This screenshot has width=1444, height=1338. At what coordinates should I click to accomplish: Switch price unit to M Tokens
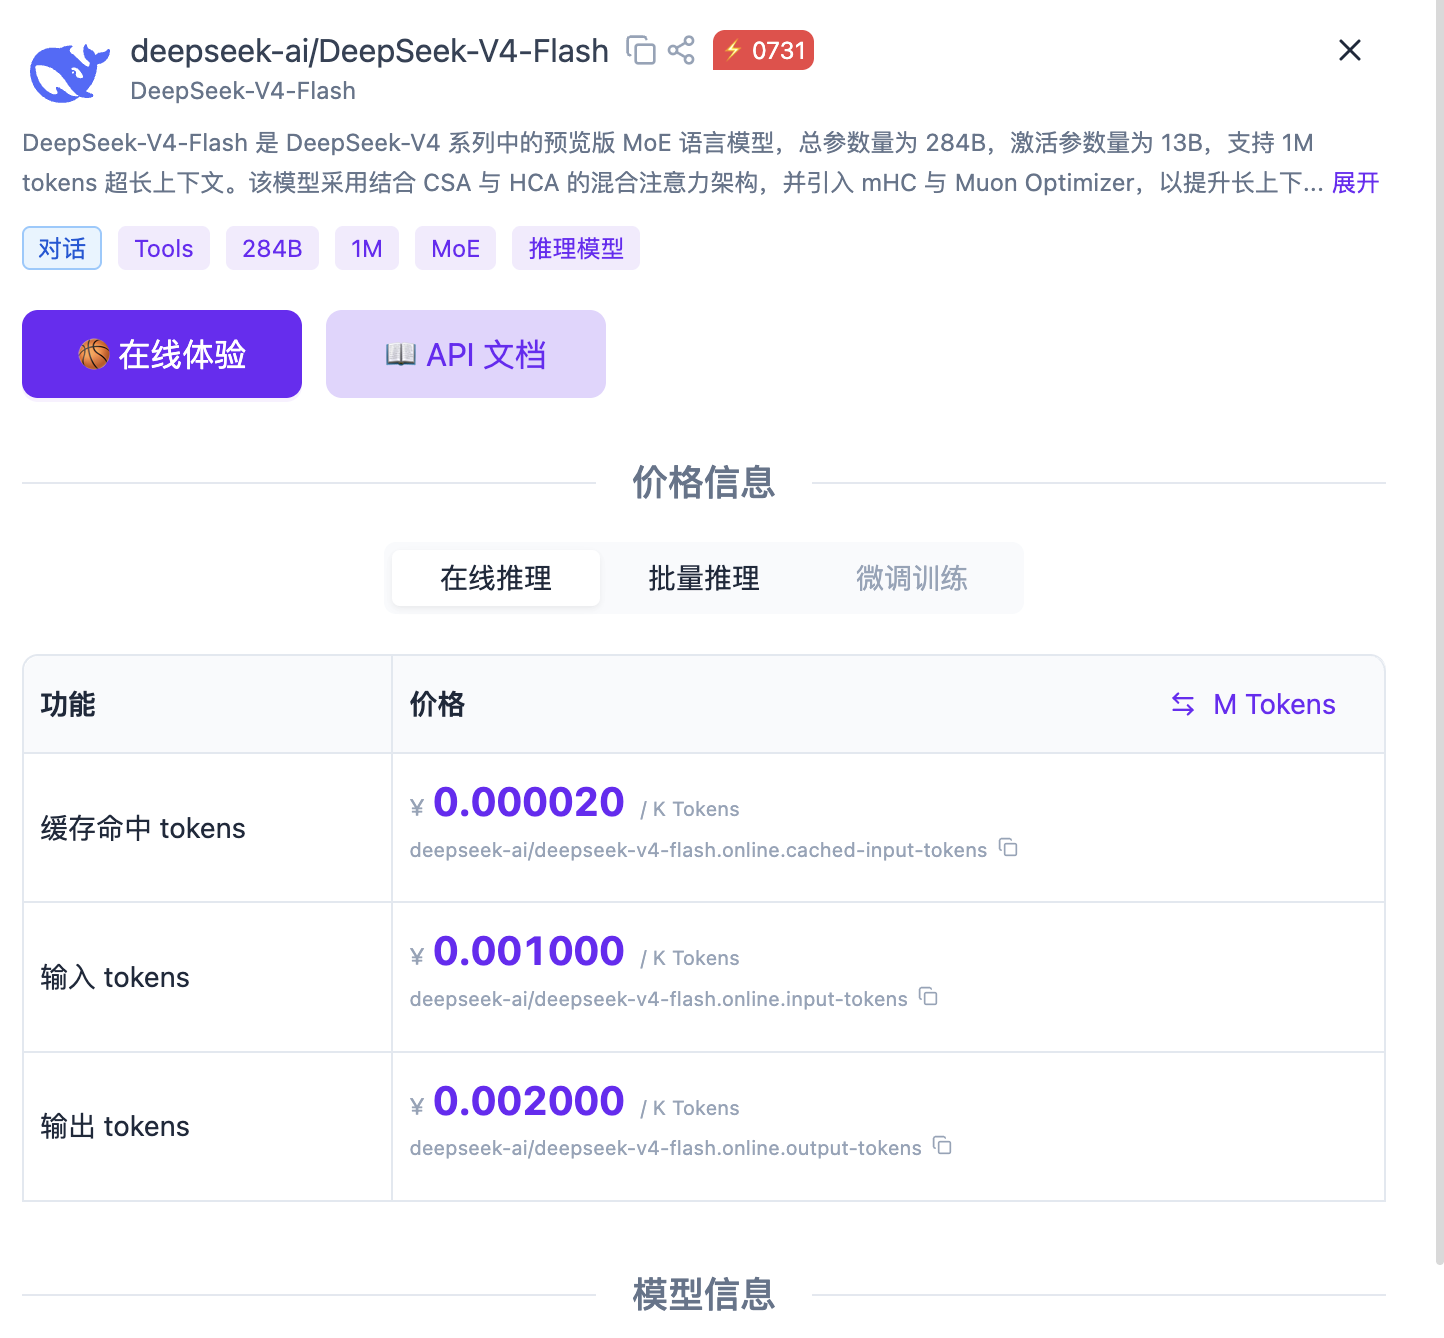1254,704
